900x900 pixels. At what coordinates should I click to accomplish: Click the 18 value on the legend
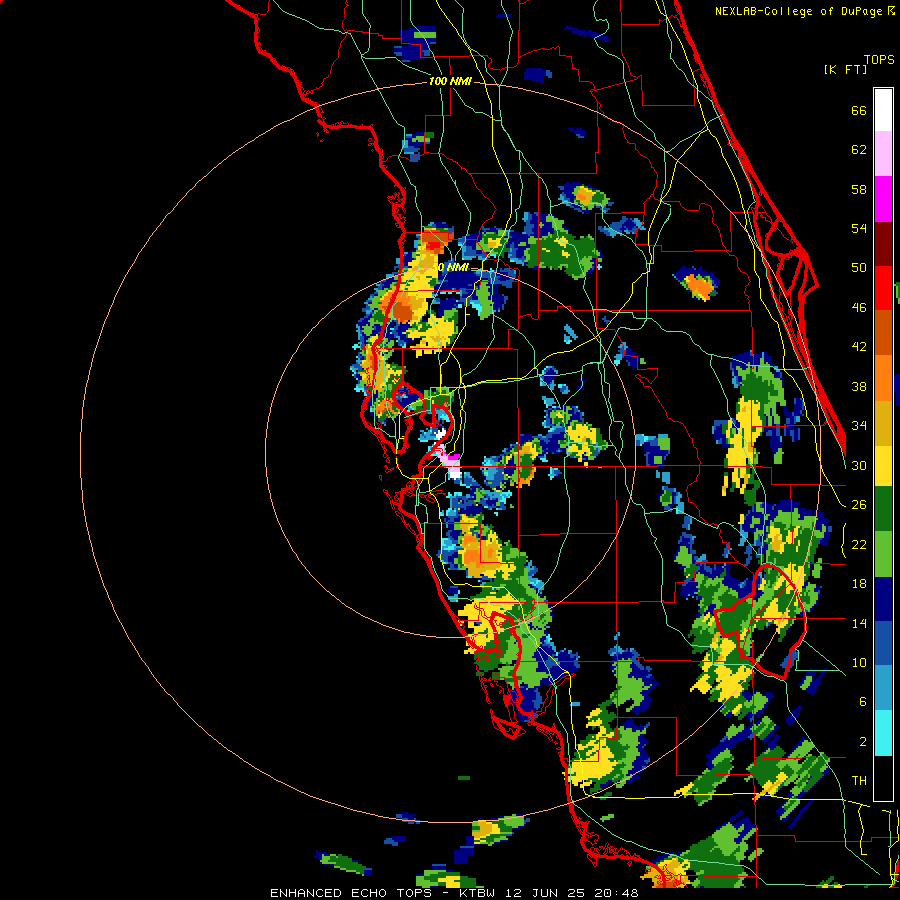859,584
